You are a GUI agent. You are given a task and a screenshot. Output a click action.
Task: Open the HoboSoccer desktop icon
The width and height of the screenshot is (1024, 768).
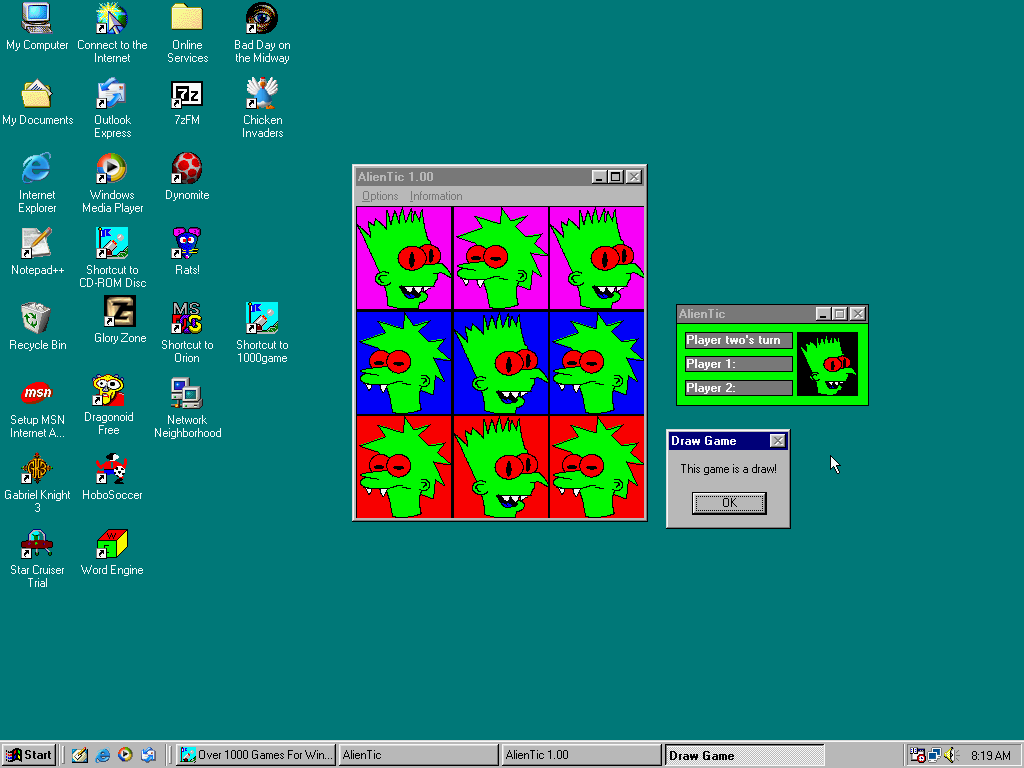[x=112, y=469]
